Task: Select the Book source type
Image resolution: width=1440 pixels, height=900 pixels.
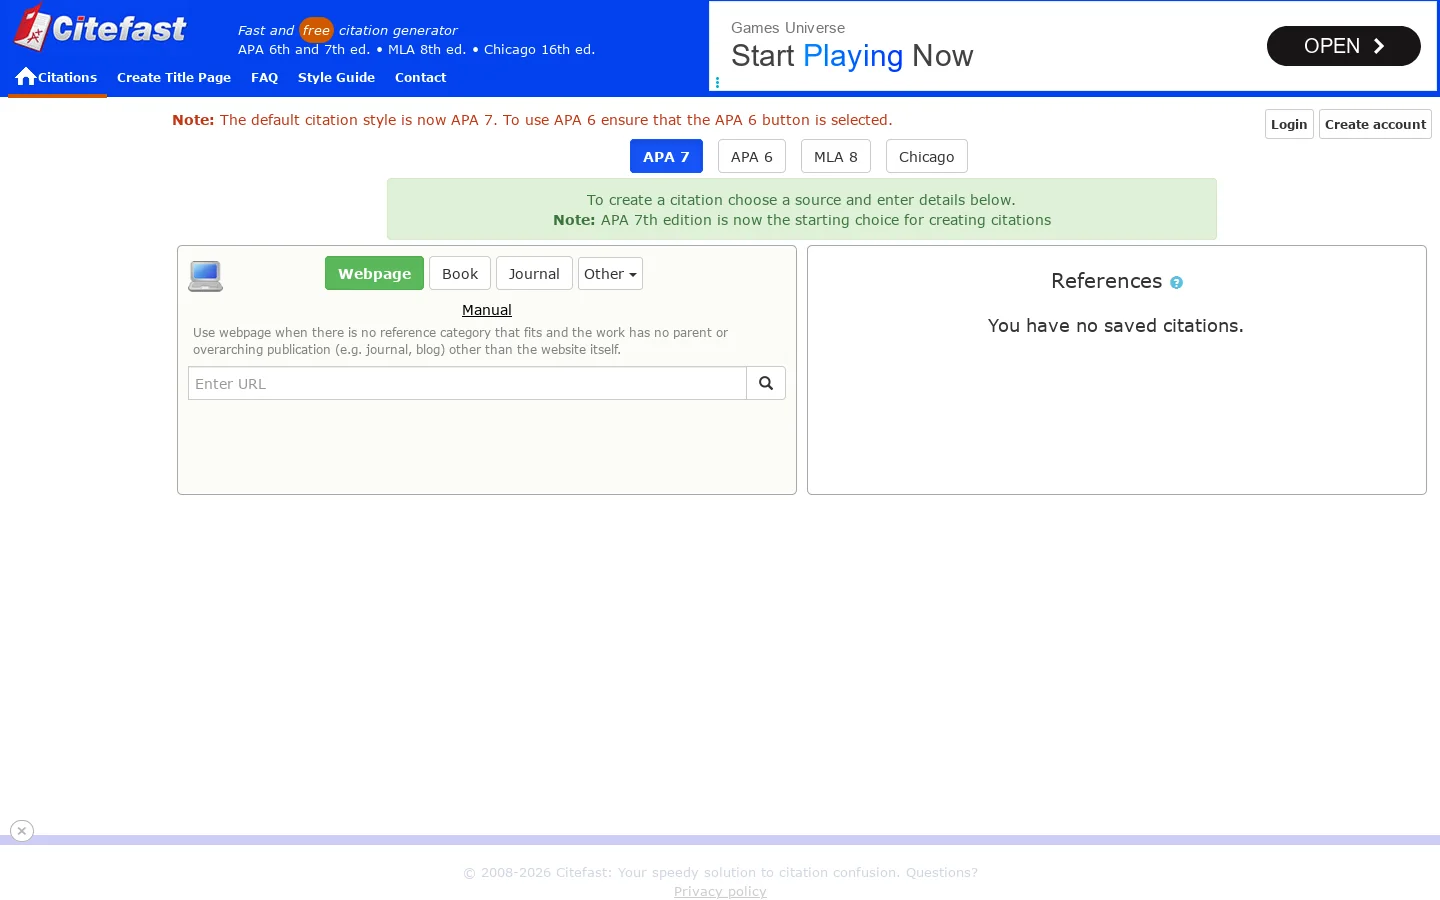Action: click(x=460, y=273)
